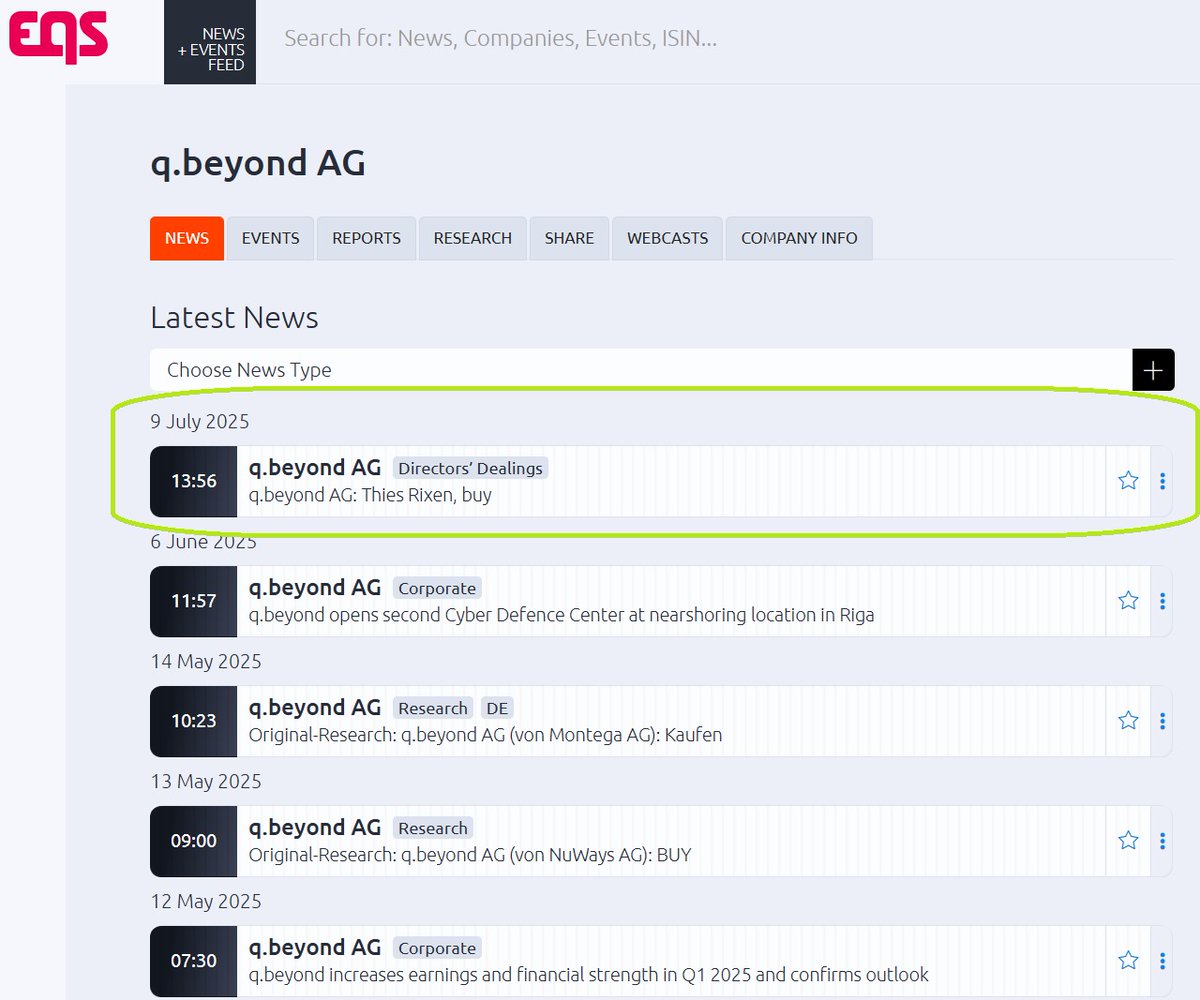Open more options for Q1 2025 earnings item
1200x1000 pixels.
(x=1162, y=961)
